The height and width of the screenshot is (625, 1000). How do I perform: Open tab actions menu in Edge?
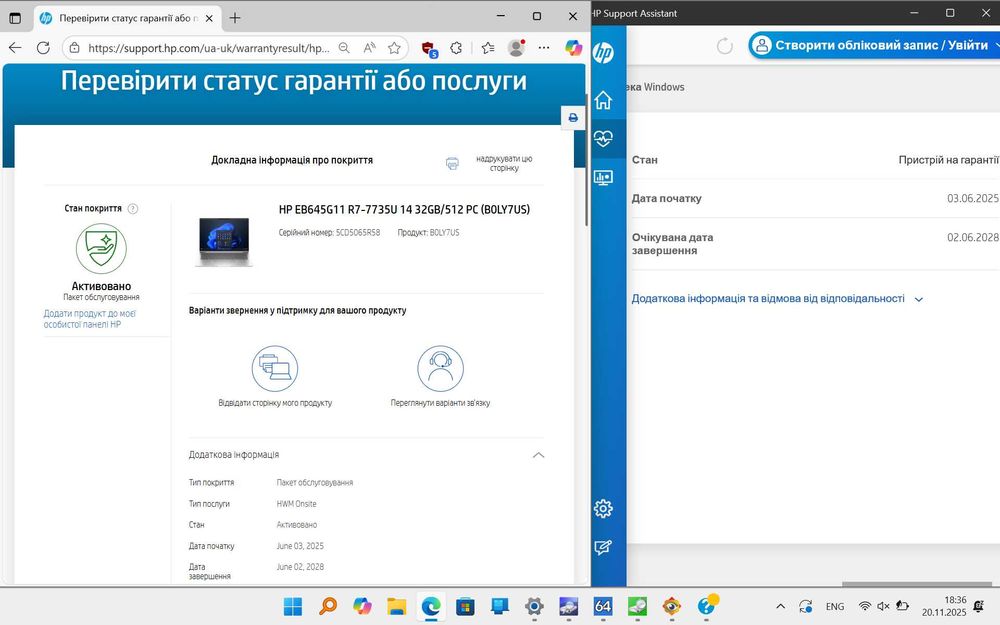click(15, 18)
